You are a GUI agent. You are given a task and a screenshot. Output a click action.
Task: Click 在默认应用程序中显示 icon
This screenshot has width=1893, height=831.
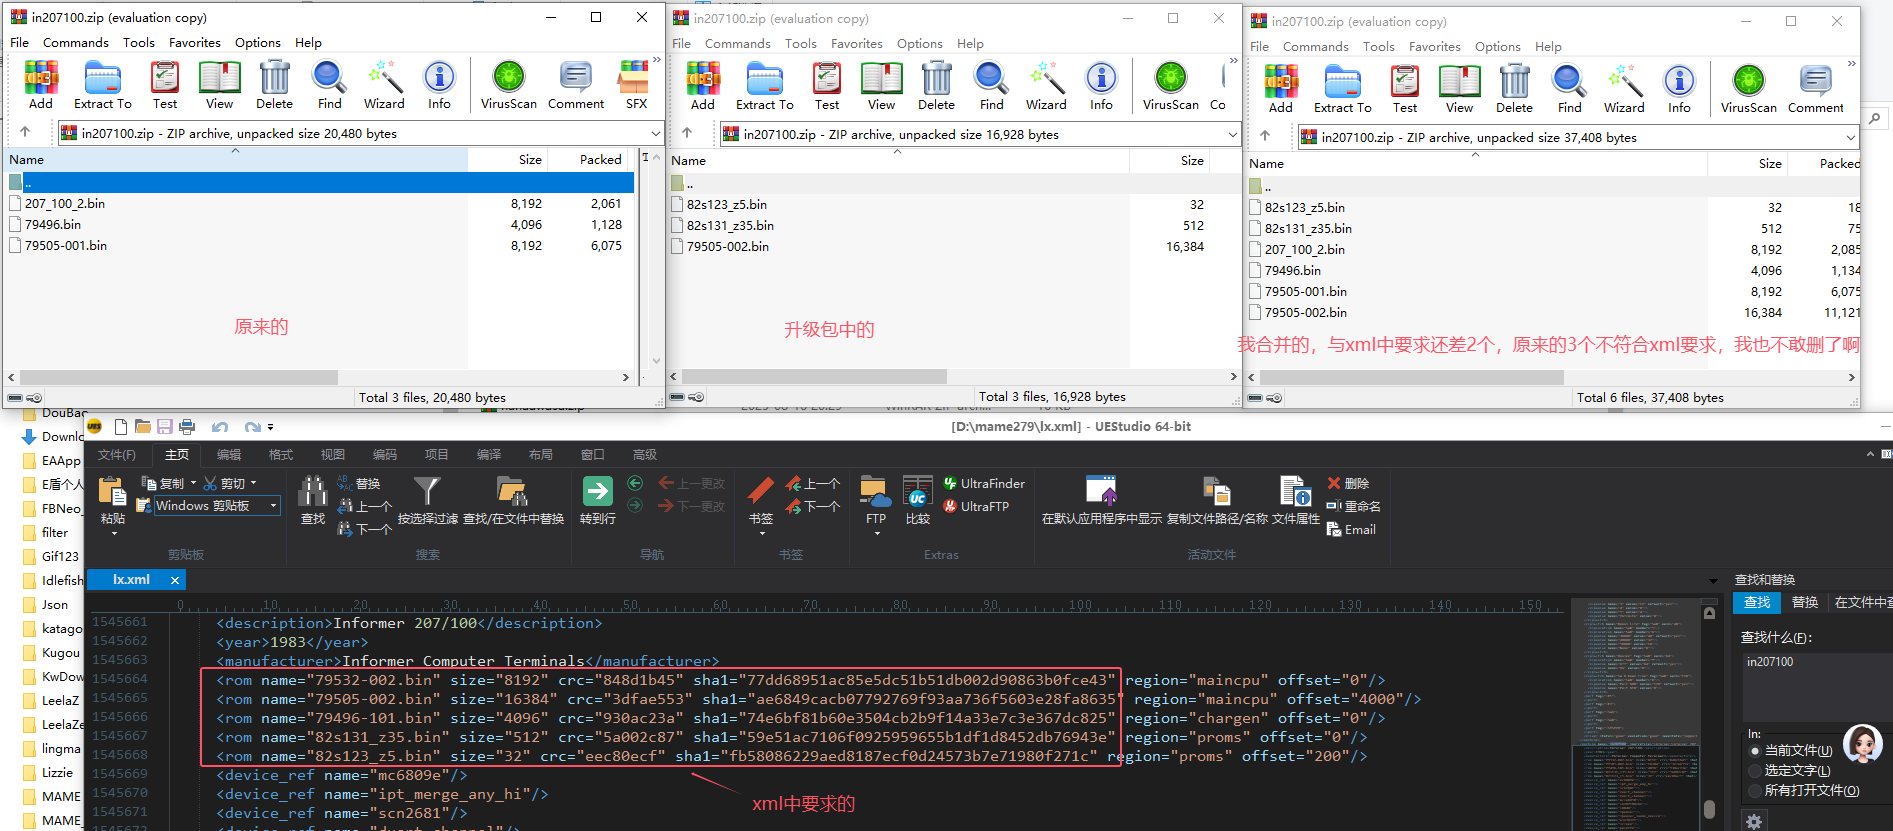point(1101,492)
